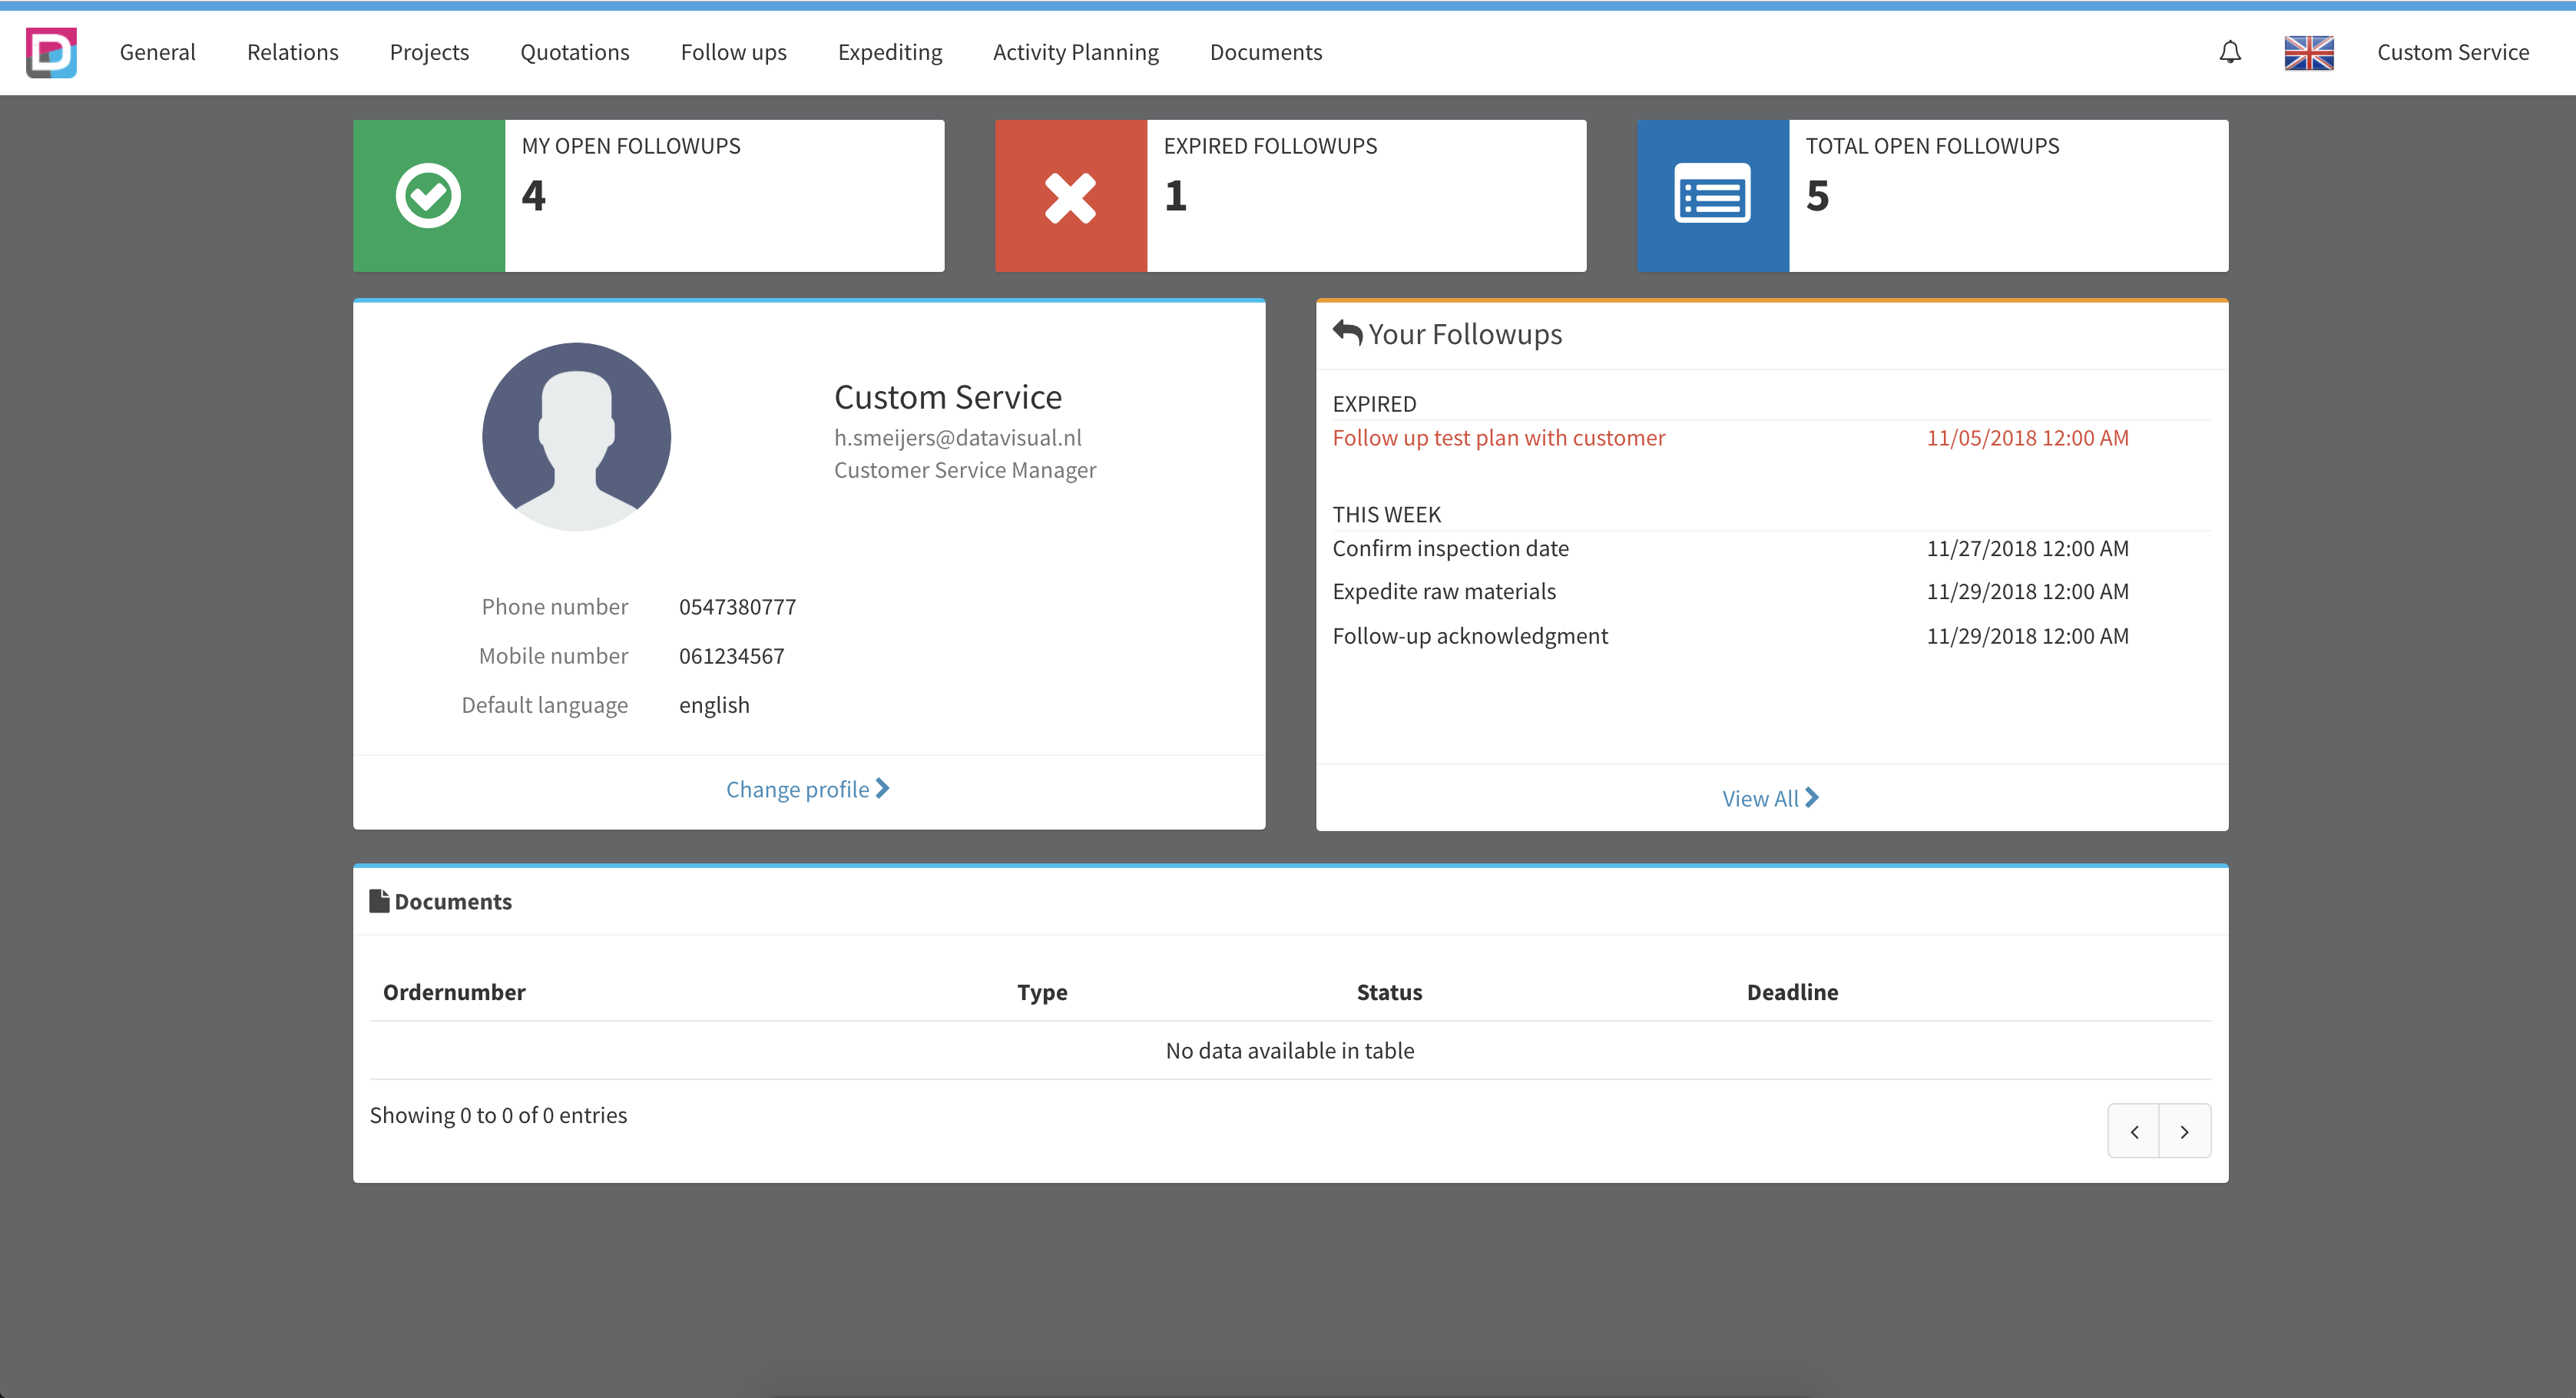Click the DataVisual logo icon

(51, 52)
